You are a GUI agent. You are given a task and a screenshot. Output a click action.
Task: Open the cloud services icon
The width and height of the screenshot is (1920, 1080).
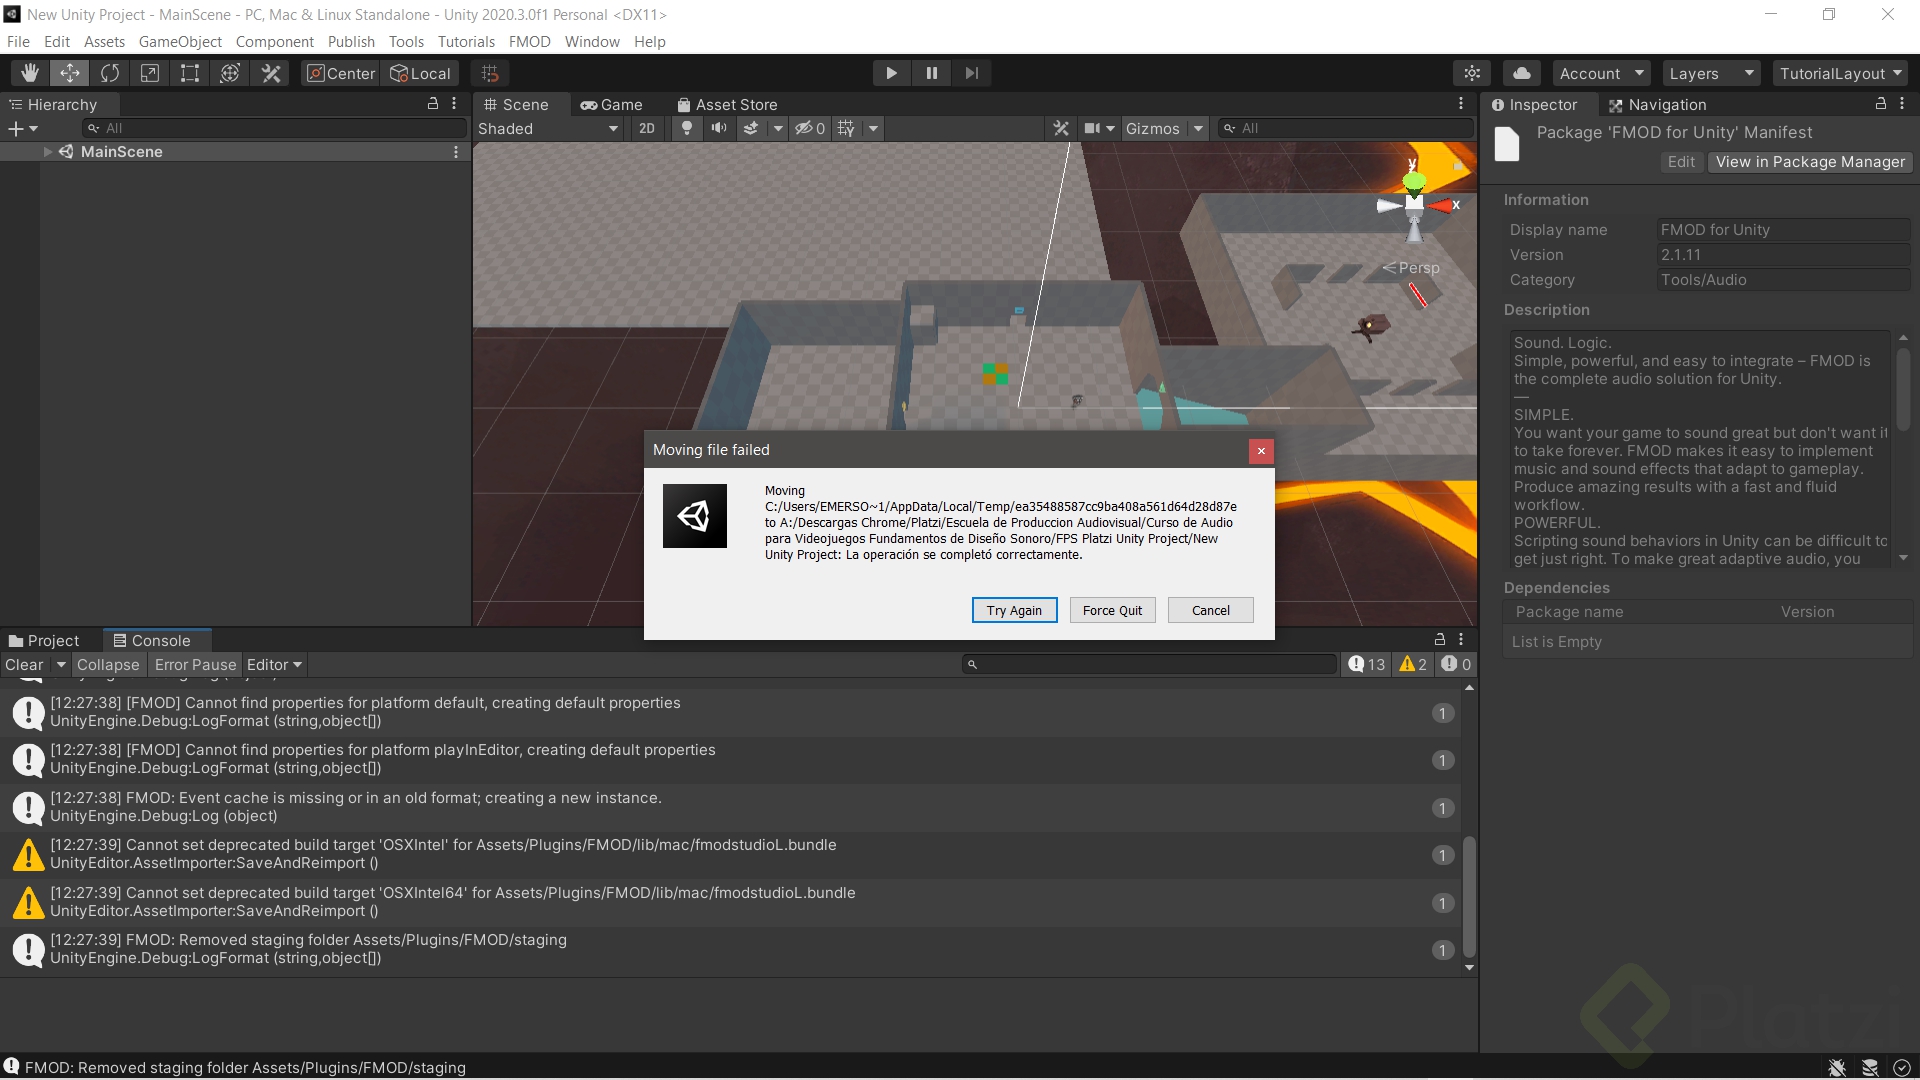[1522, 73]
